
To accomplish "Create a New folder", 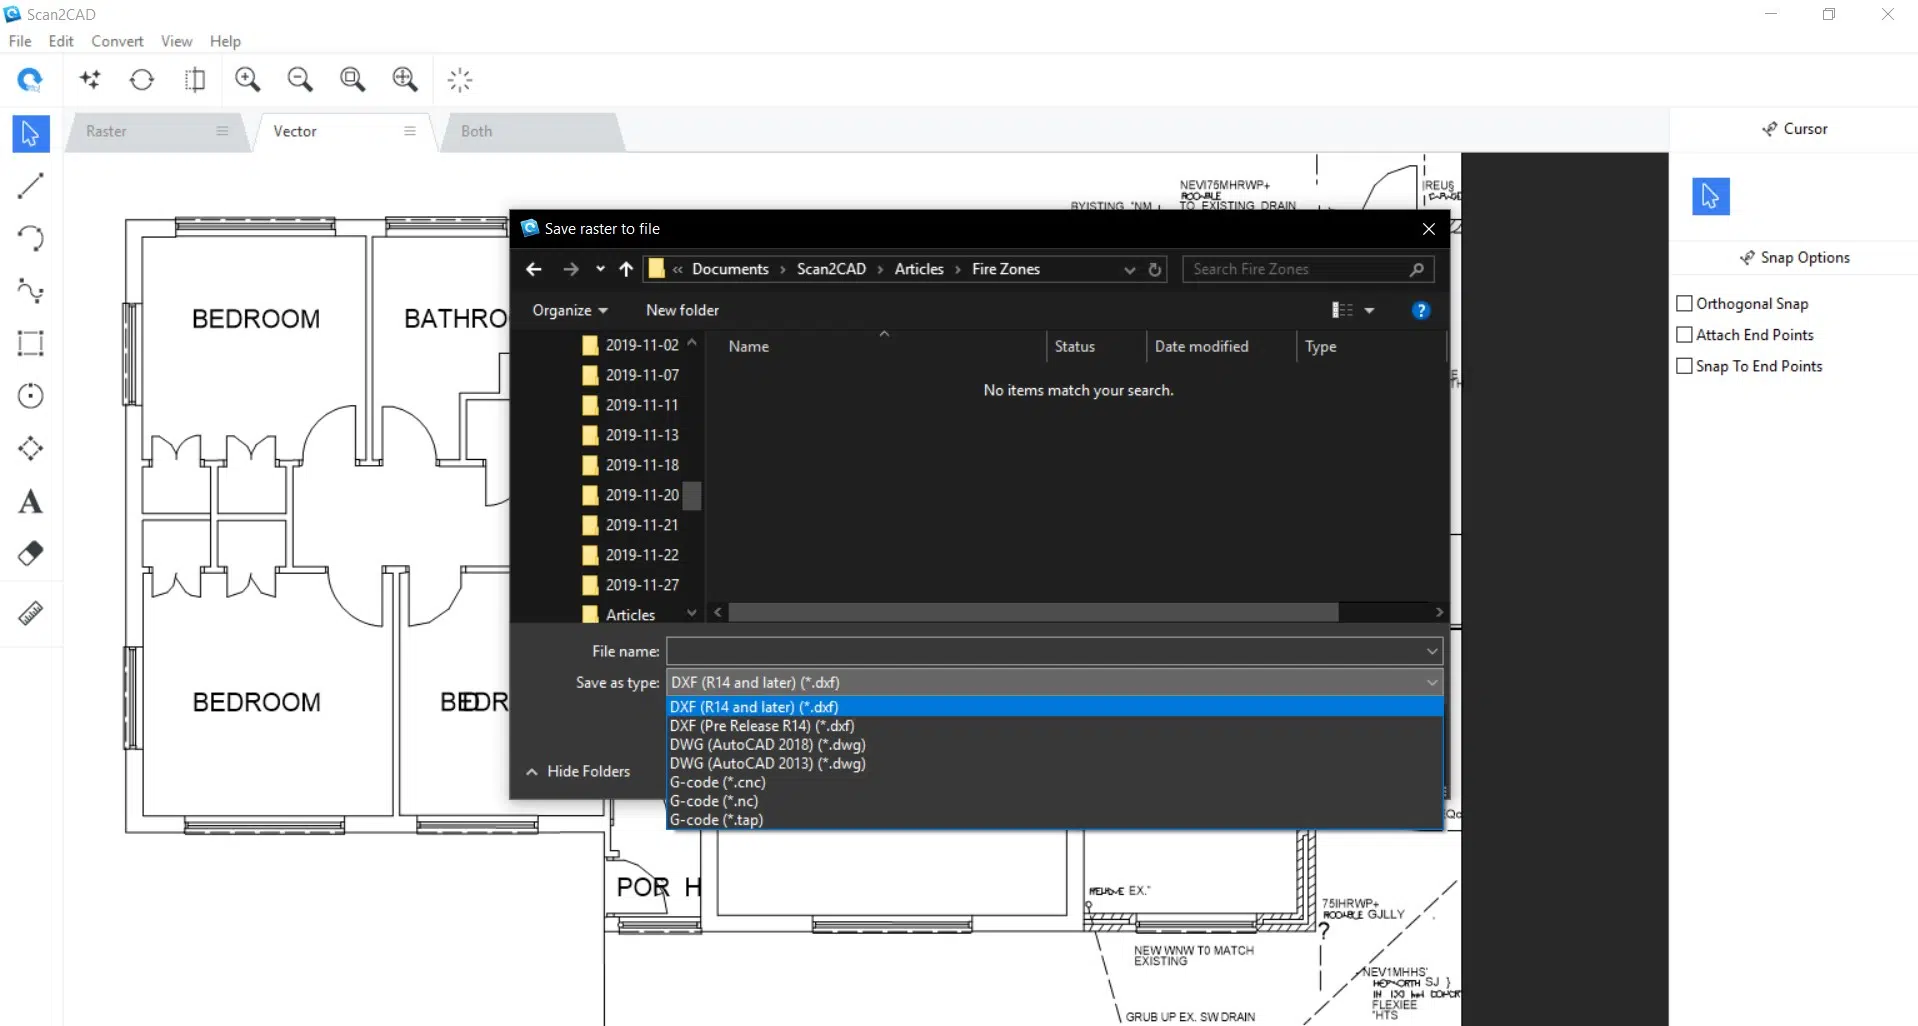I will pyautogui.click(x=682, y=310).
